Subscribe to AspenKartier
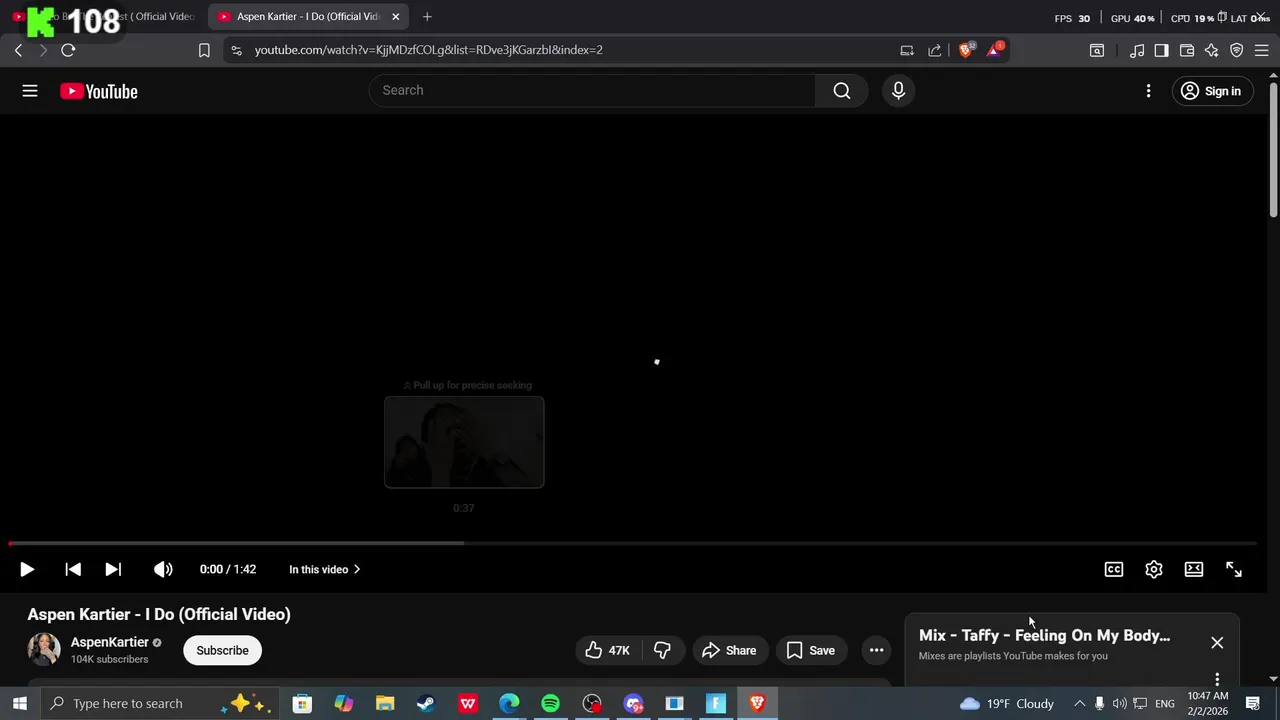The image size is (1280, 720). coord(222,650)
